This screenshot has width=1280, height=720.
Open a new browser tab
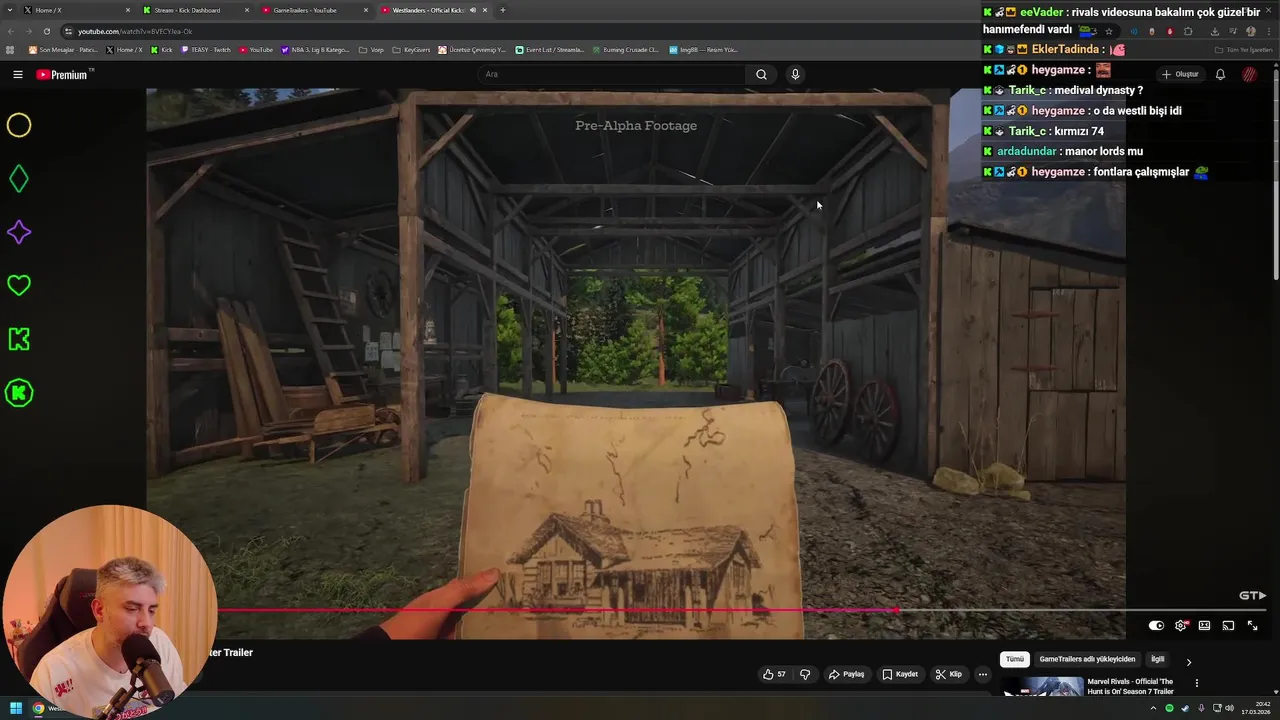click(502, 10)
